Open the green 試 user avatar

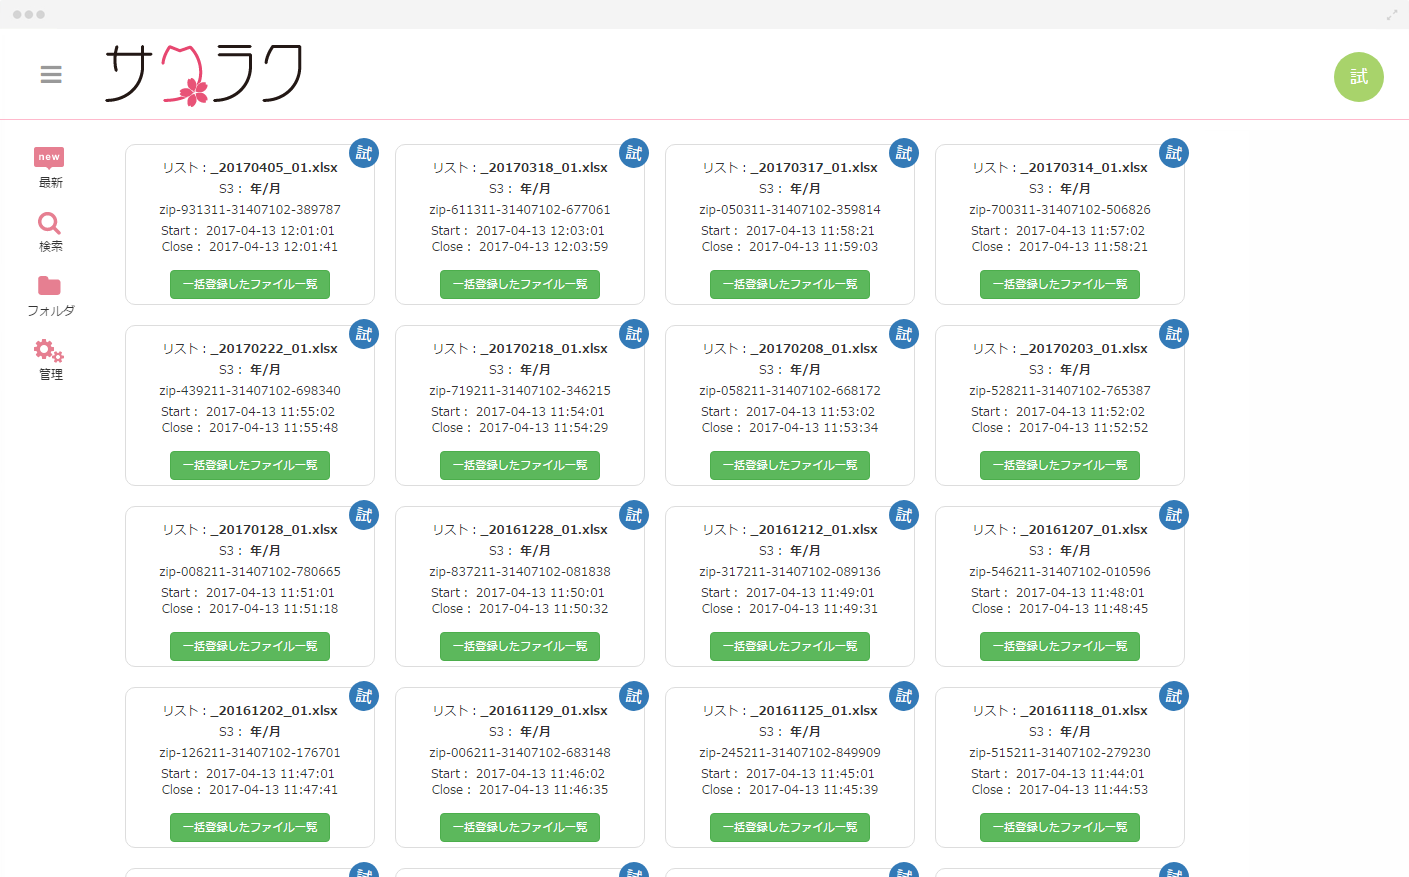tap(1358, 77)
